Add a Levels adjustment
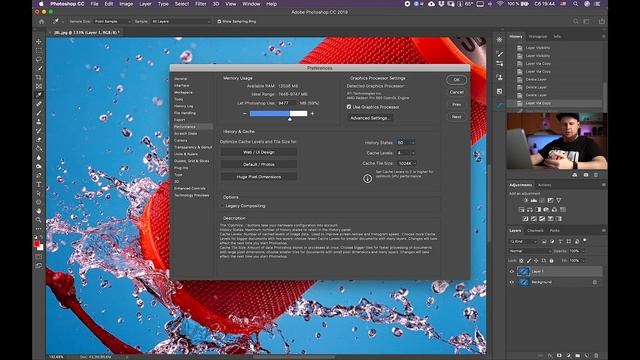Image resolution: width=640 pixels, height=360 pixels. (533, 200)
